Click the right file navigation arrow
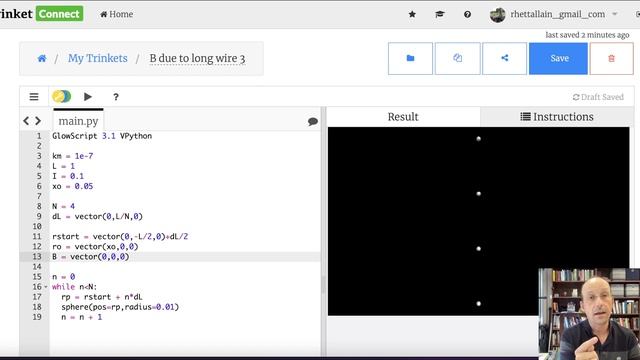The image size is (640, 360). click(38, 121)
